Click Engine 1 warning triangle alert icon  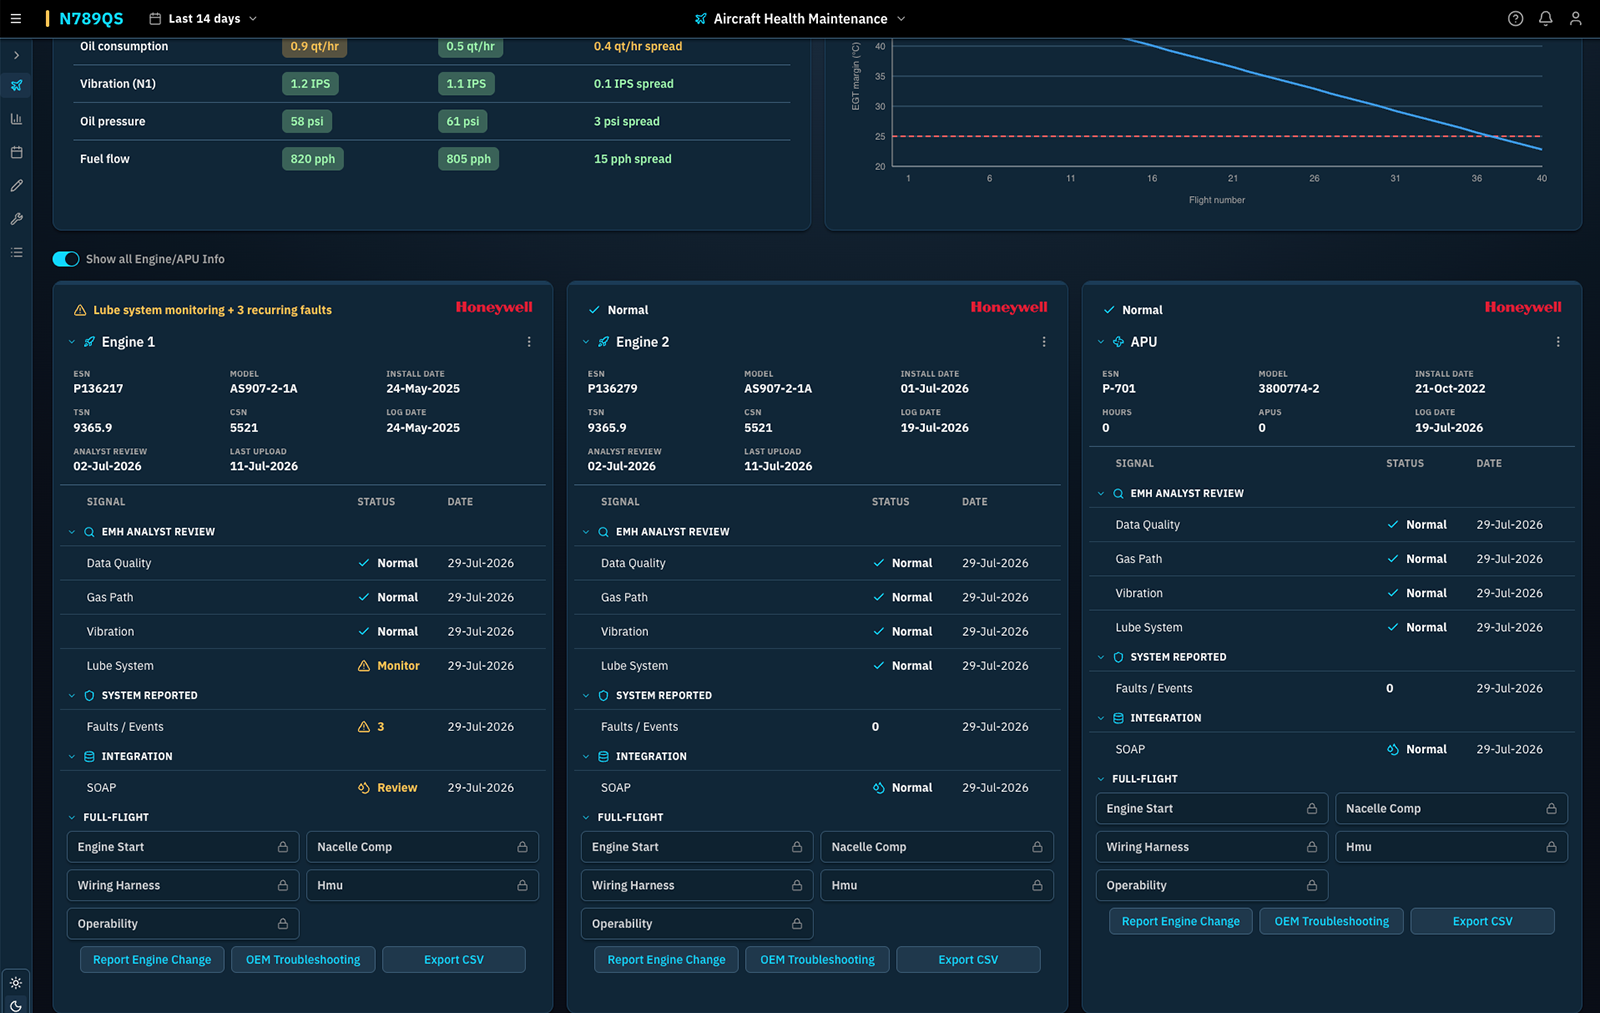click(80, 310)
